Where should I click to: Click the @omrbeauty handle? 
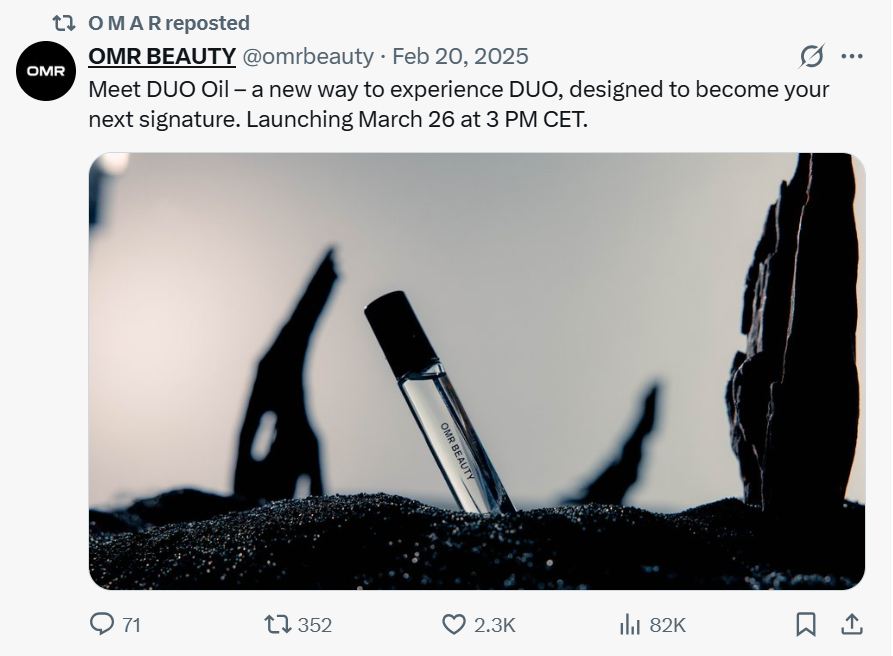pos(308,56)
